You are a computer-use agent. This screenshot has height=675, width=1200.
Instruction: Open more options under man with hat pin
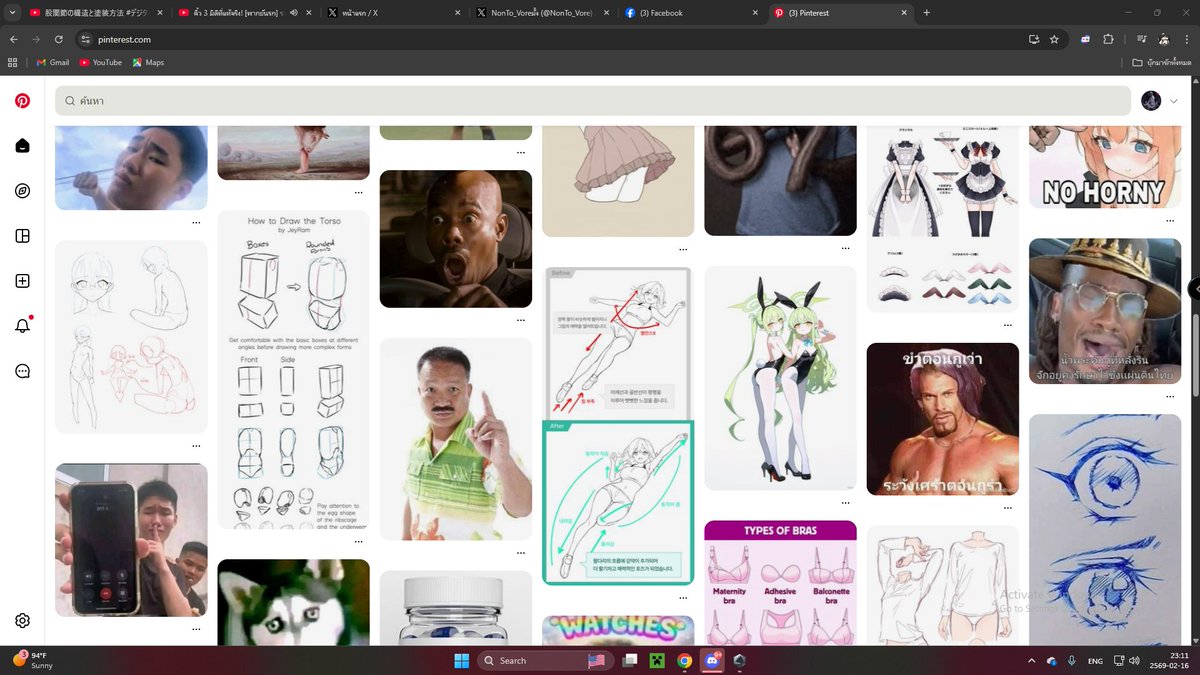click(1170, 397)
